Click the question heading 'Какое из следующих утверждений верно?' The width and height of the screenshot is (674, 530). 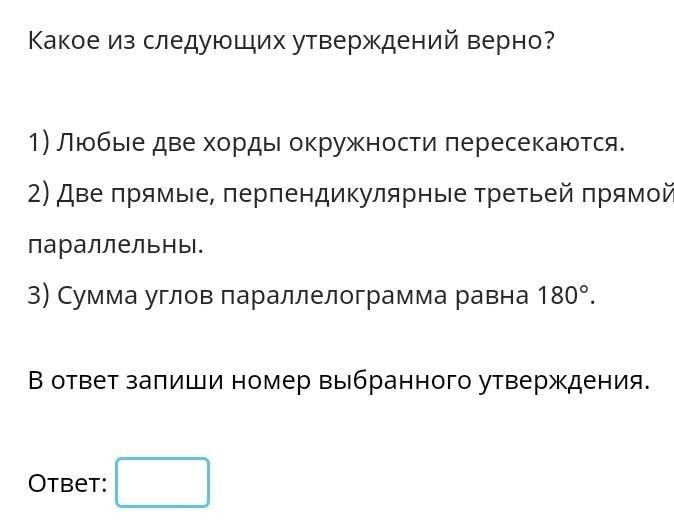click(291, 41)
